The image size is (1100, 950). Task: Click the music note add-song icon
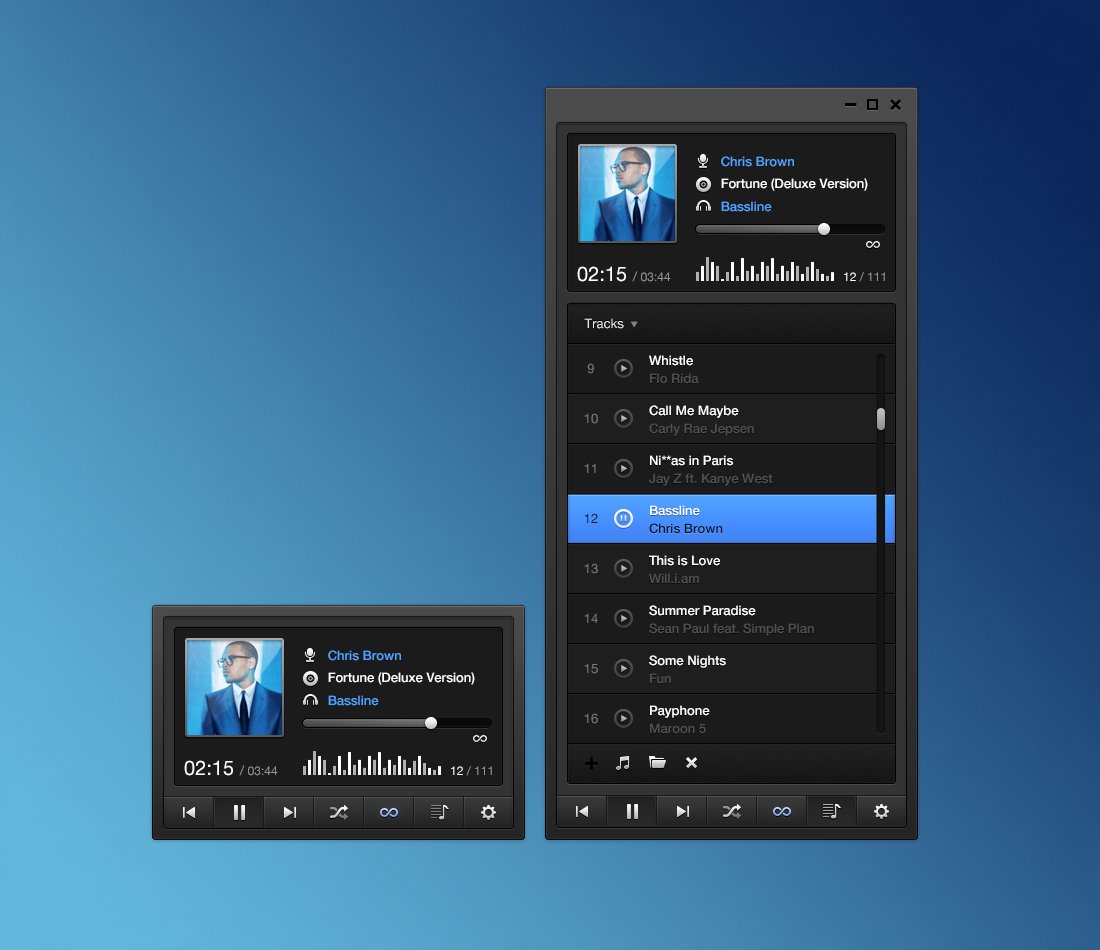(623, 763)
